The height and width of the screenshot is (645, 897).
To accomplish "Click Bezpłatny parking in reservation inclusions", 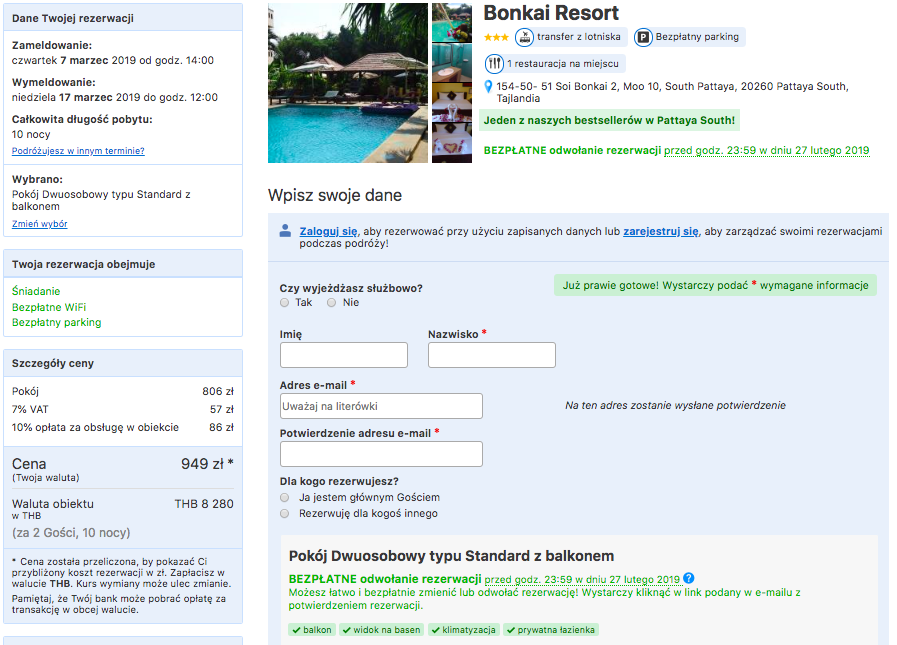I will coord(57,322).
